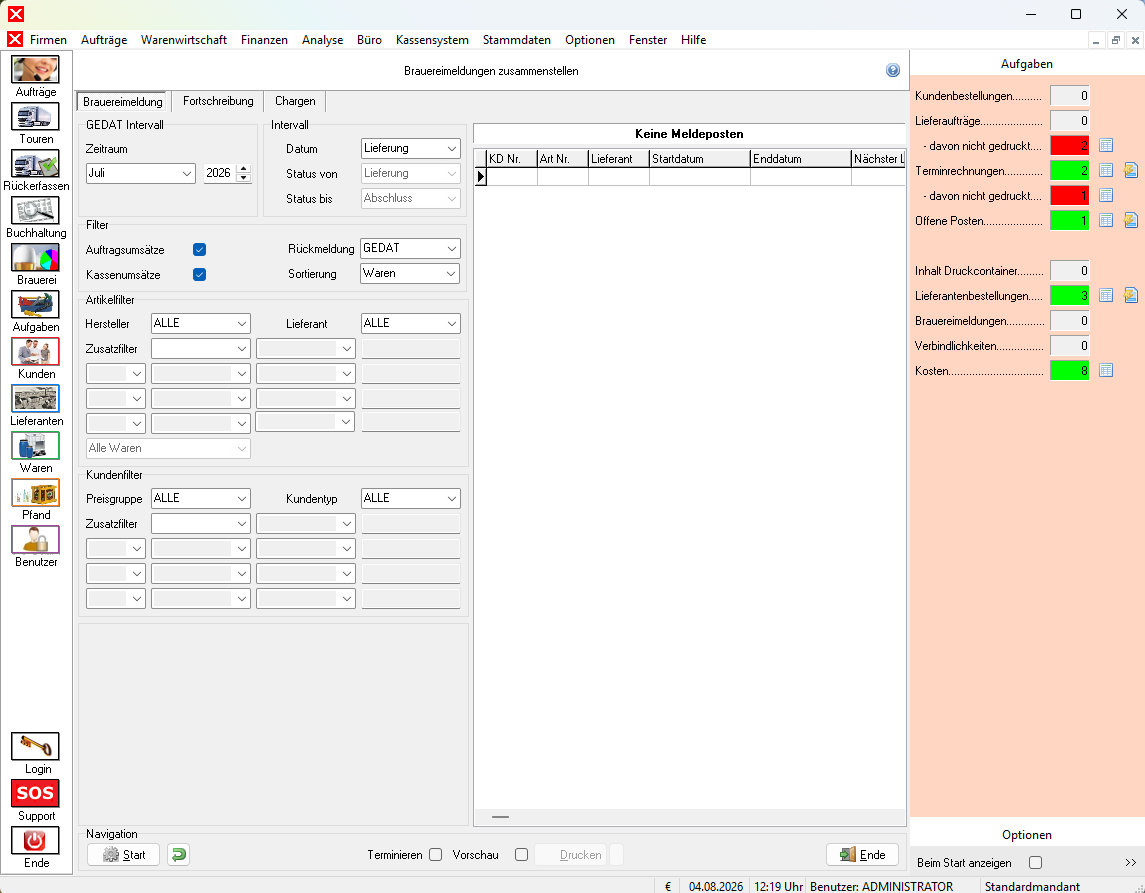Enable the Vorschau checkbox
This screenshot has height=893, width=1145.
[521, 854]
